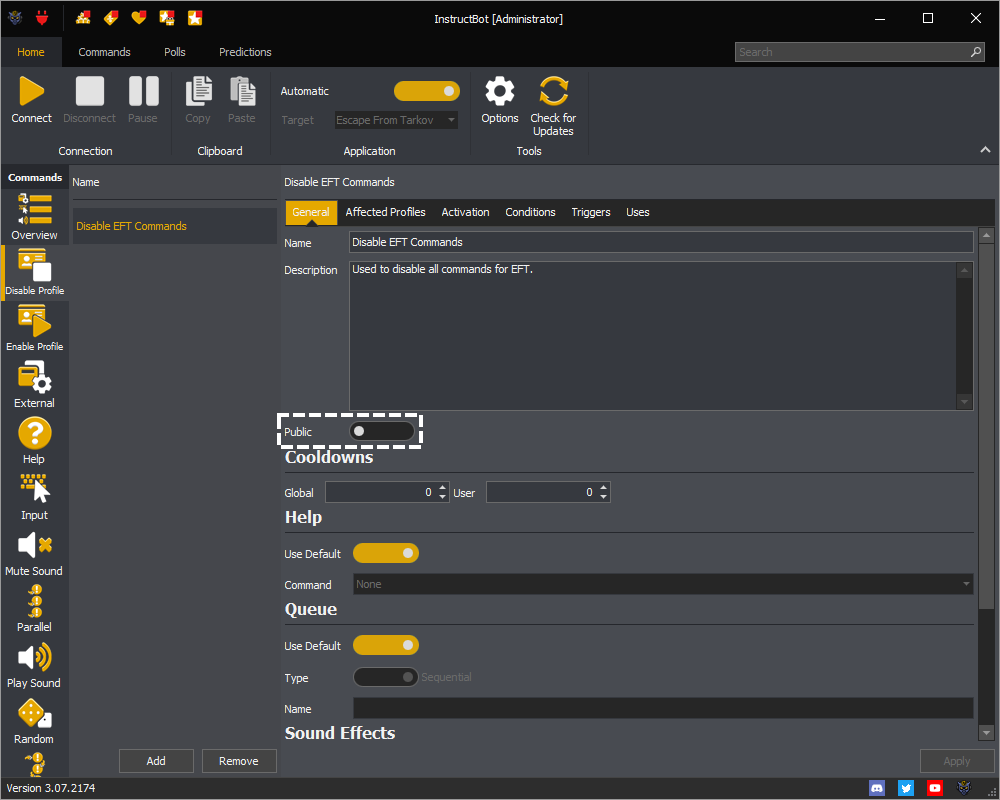Select the General tab

tap(311, 212)
